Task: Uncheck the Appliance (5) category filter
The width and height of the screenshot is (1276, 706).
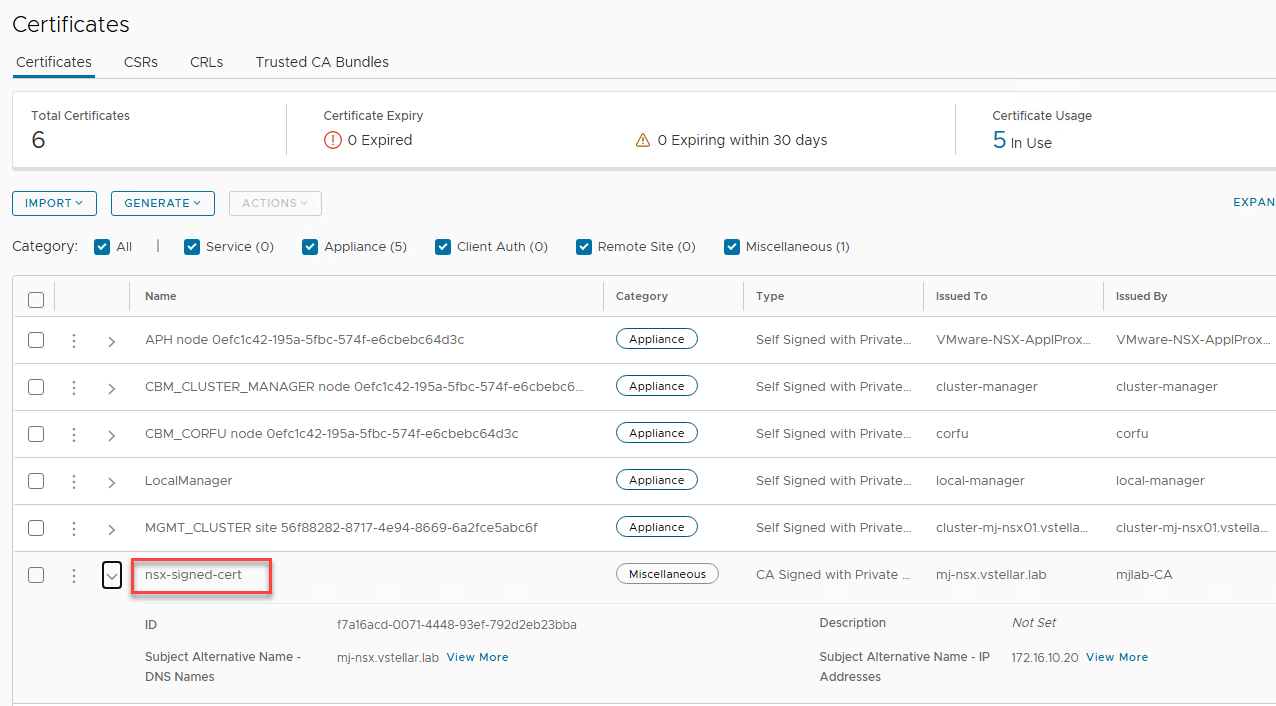Action: tap(310, 247)
